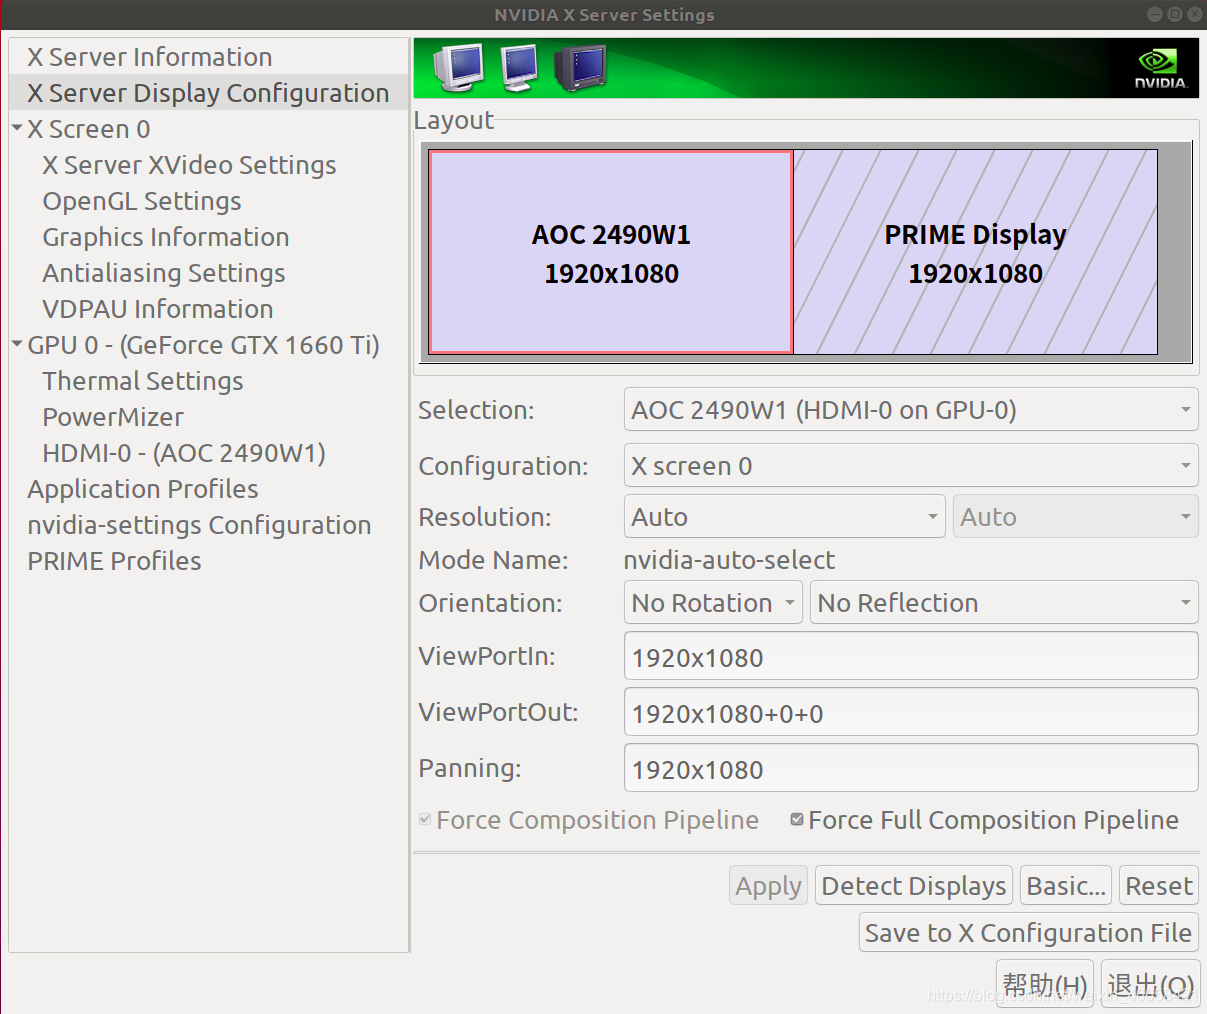Toggle Force Full Composition Pipeline checkbox
1207x1014 pixels.
click(x=797, y=820)
